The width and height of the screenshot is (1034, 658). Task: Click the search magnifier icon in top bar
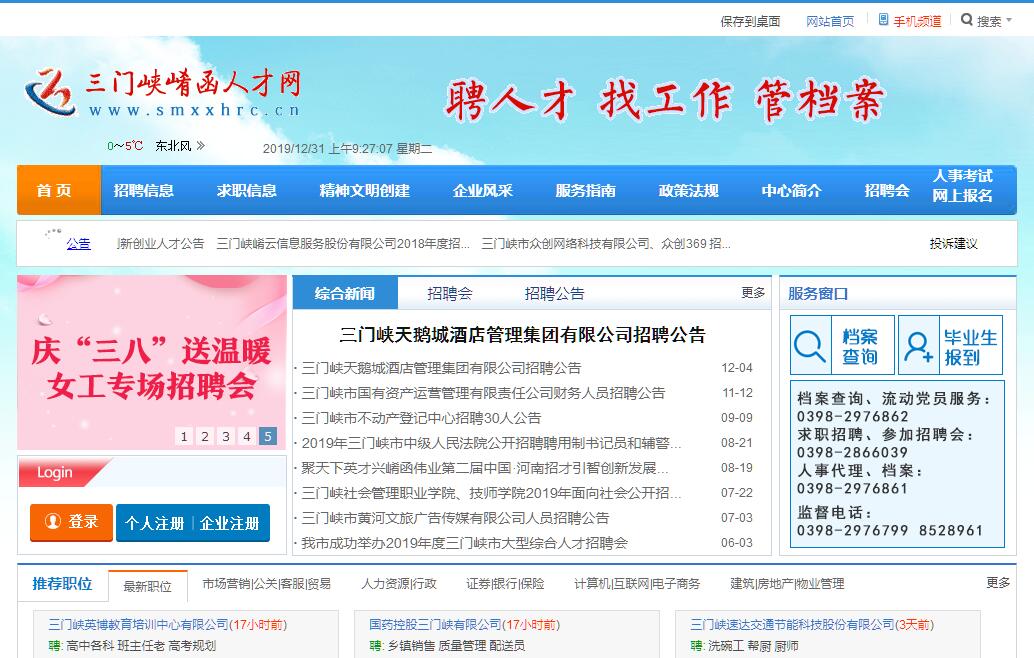click(x=967, y=20)
